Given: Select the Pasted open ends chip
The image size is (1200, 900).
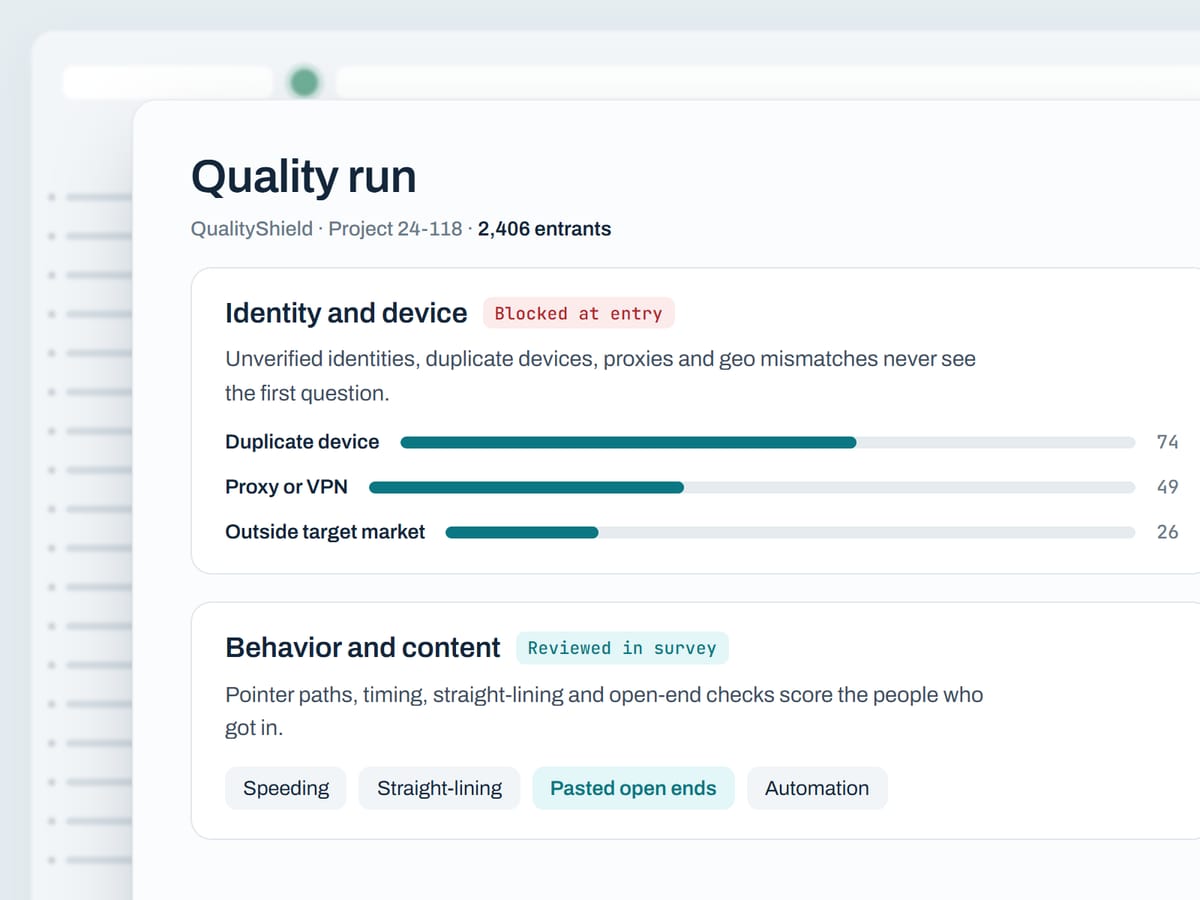Looking at the screenshot, I should click(633, 788).
